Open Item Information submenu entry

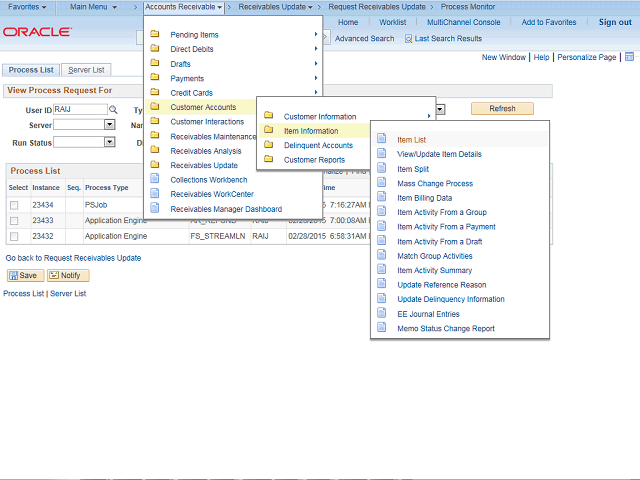coord(311,131)
